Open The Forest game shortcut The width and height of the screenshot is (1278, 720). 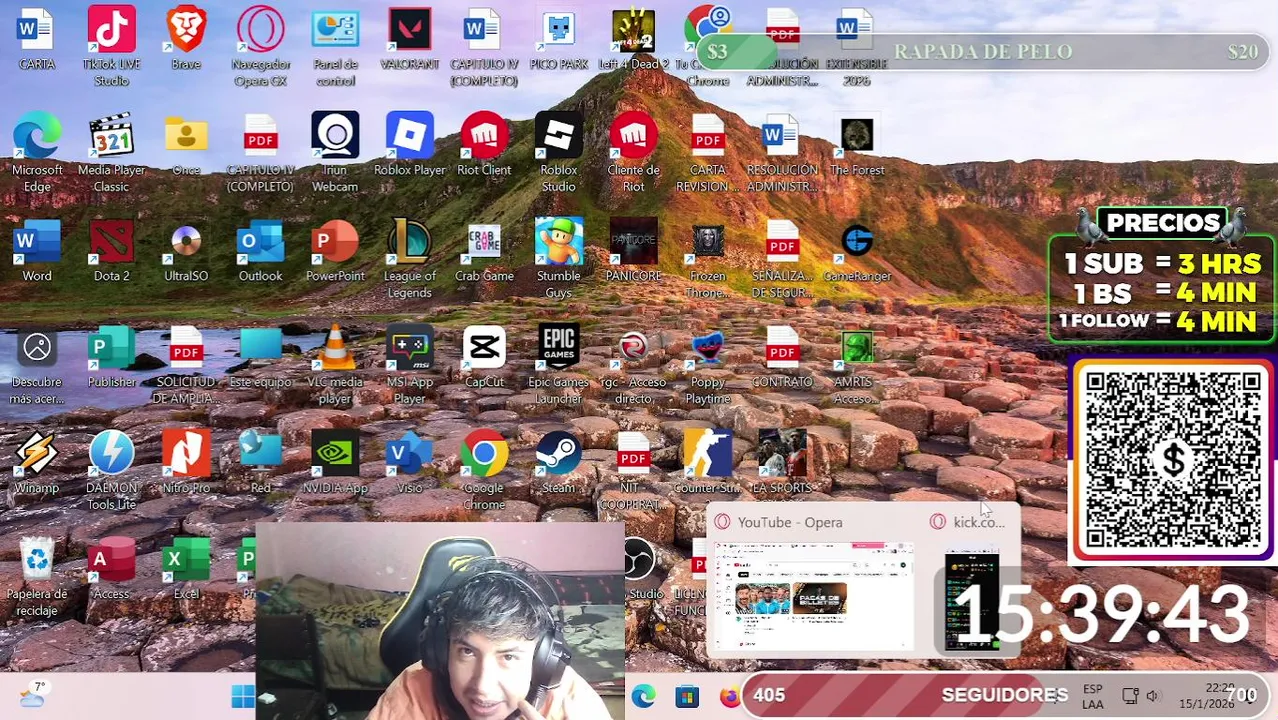point(857,146)
